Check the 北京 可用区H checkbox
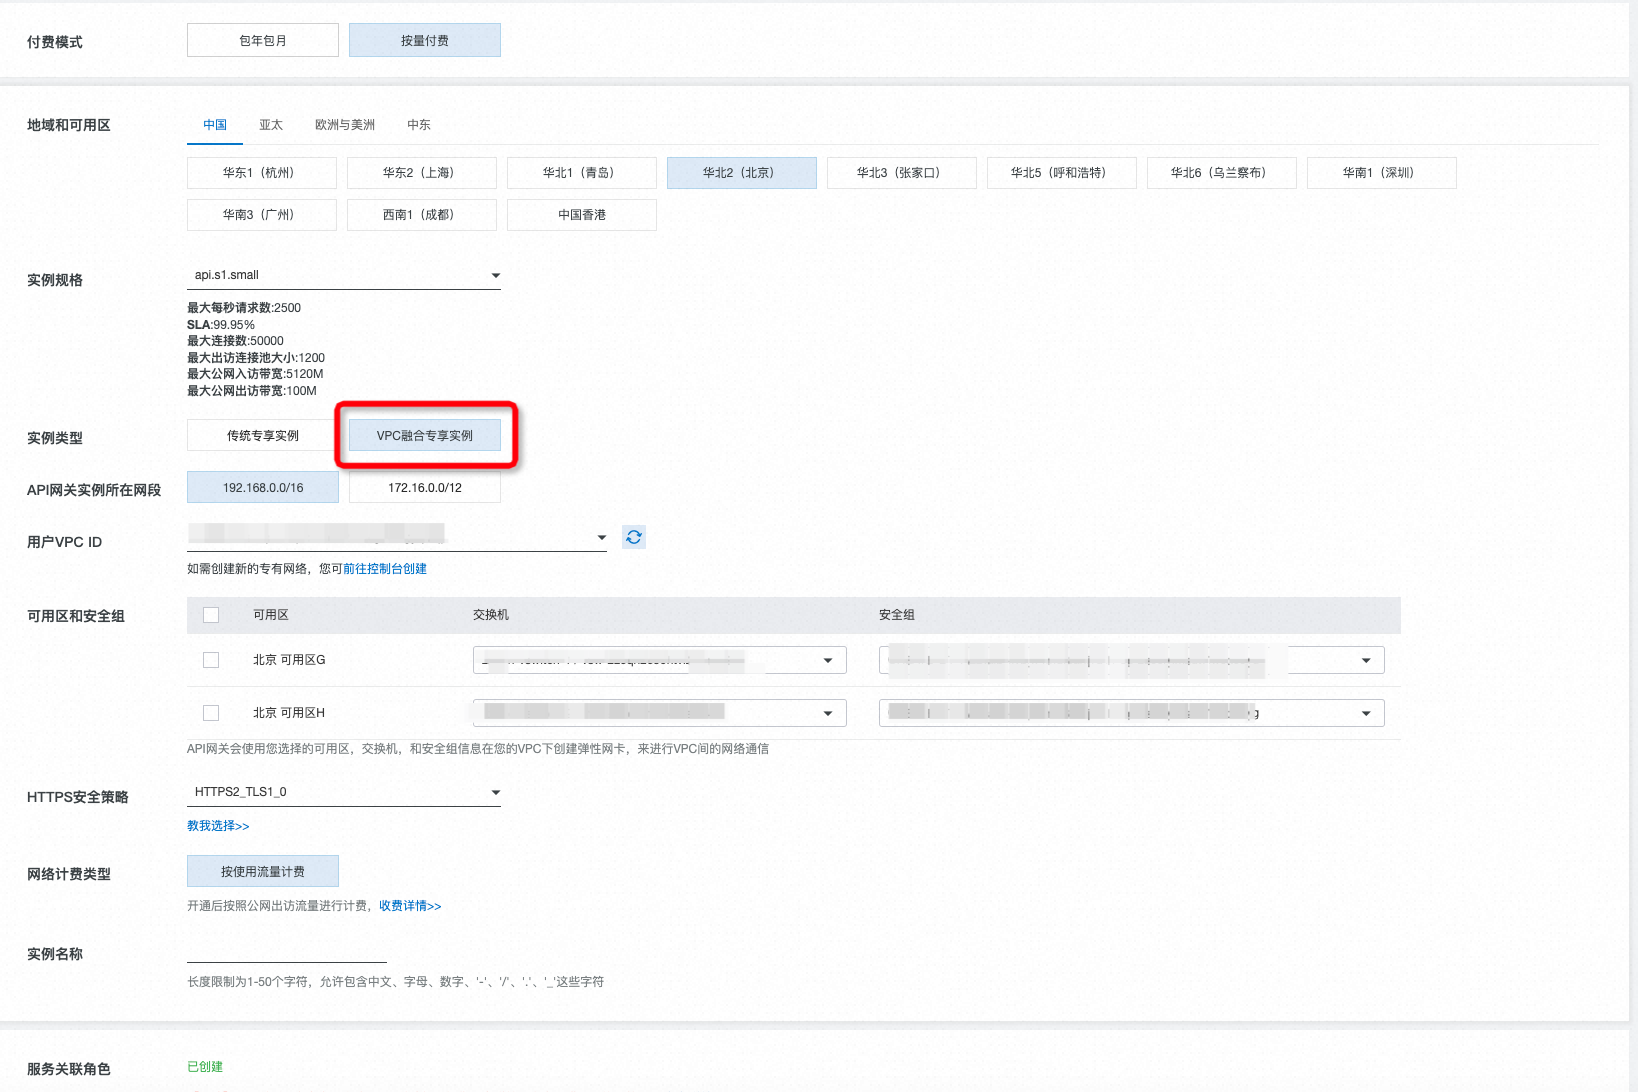The image size is (1638, 1092). point(211,713)
